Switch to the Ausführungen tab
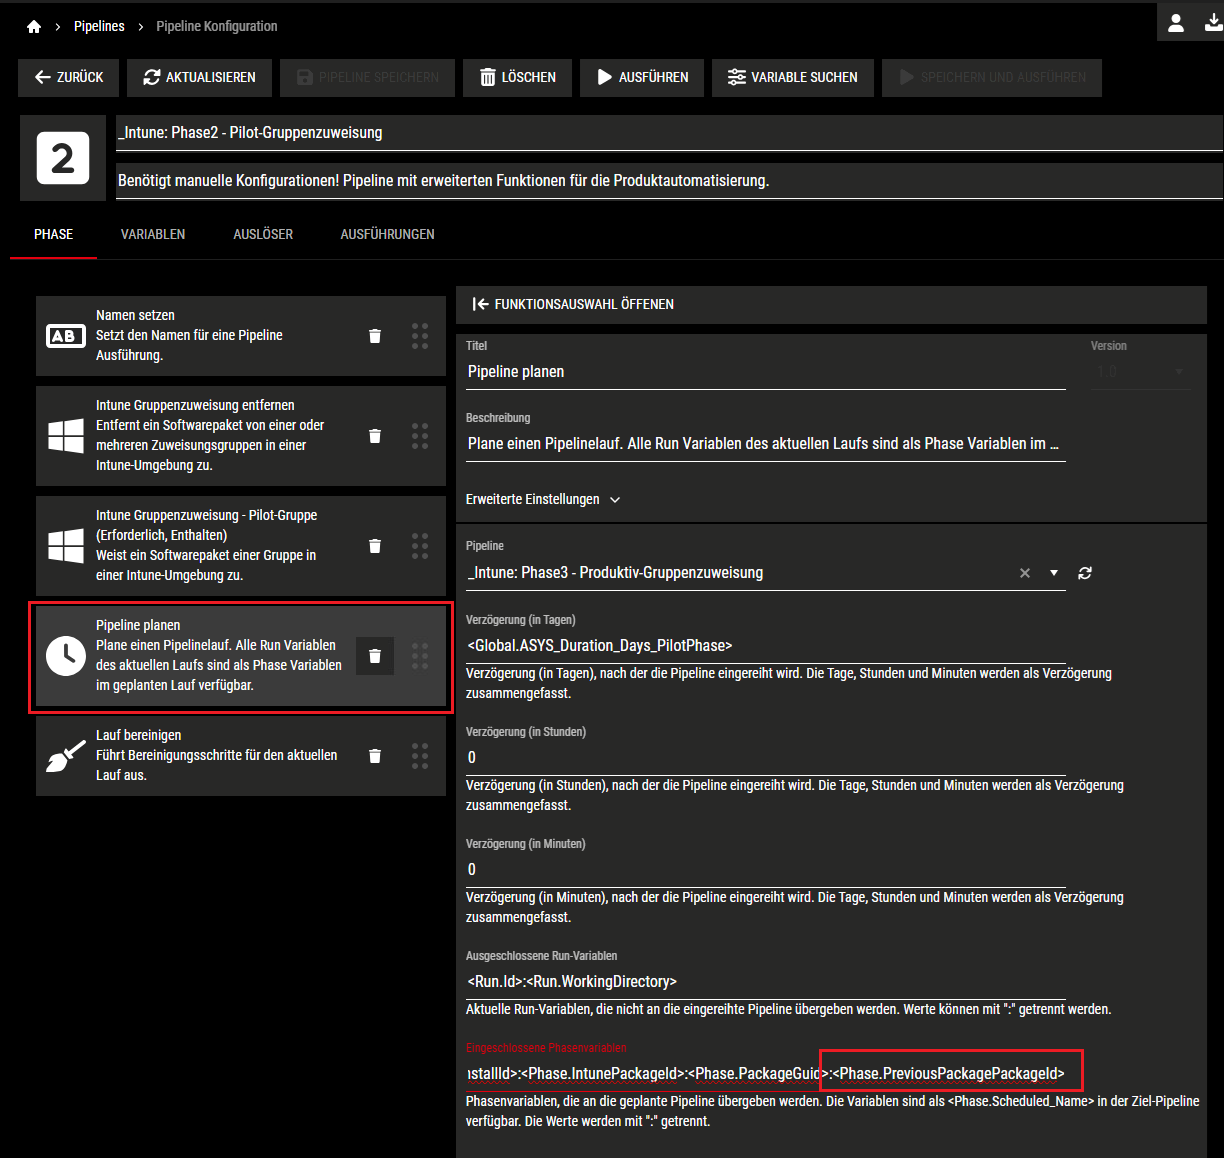 coord(387,234)
